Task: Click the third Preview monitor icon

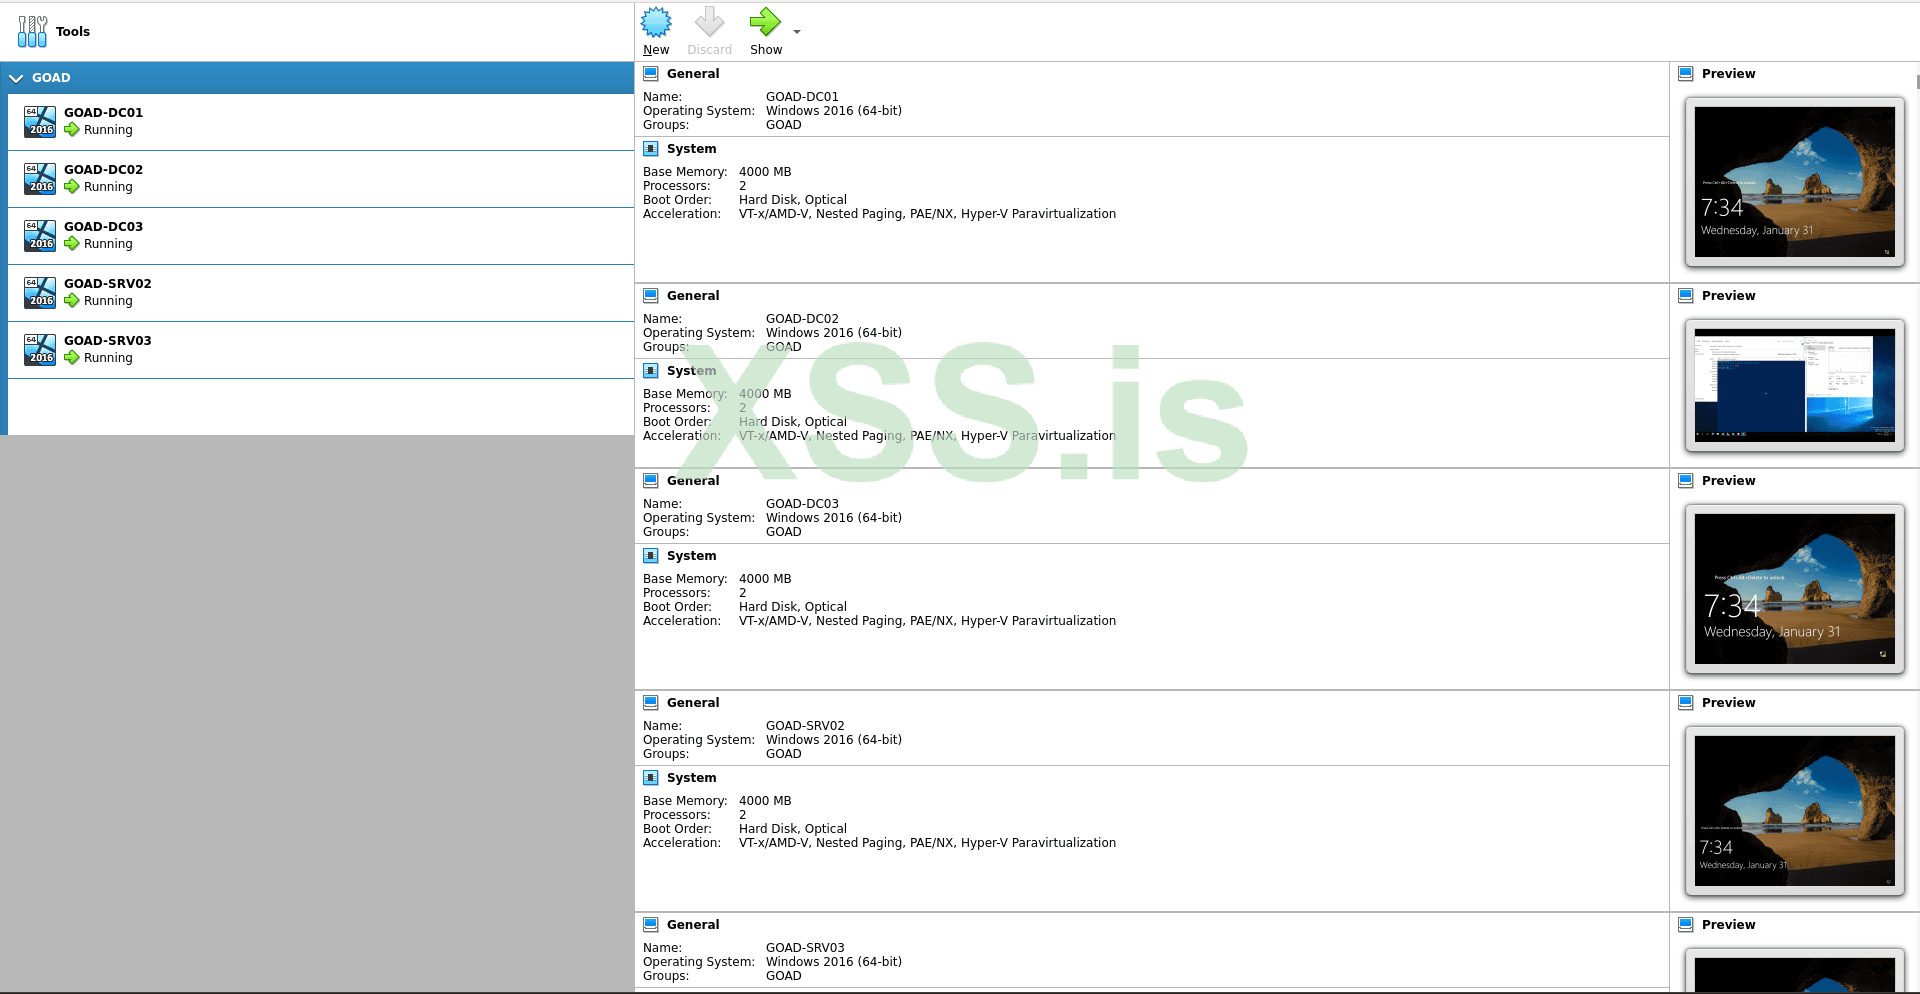Action: pos(1686,481)
